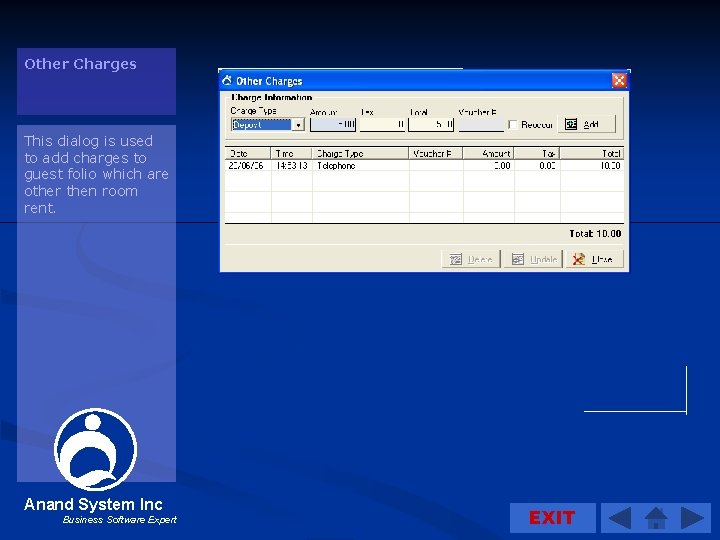Click the Date column header

click(248, 153)
